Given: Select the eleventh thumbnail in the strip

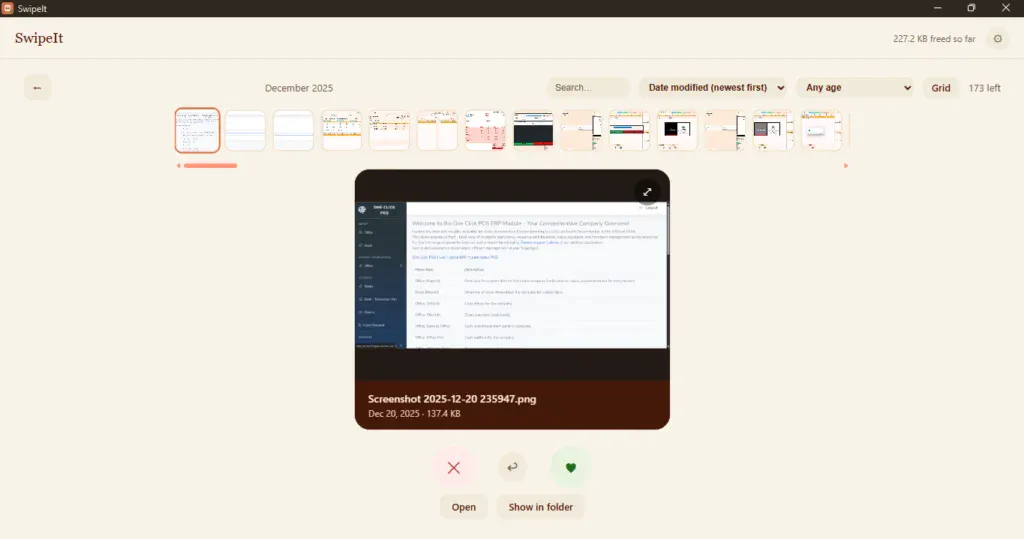Looking at the screenshot, I should pos(677,131).
